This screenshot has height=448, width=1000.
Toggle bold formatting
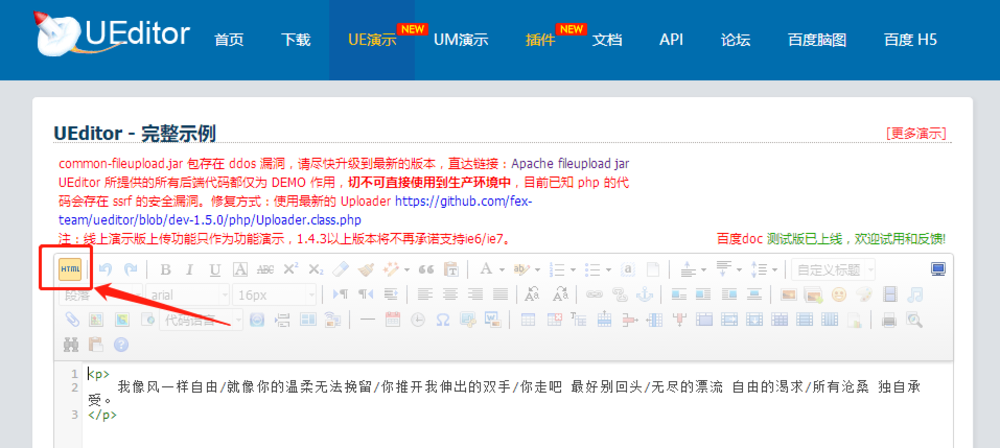click(x=165, y=269)
